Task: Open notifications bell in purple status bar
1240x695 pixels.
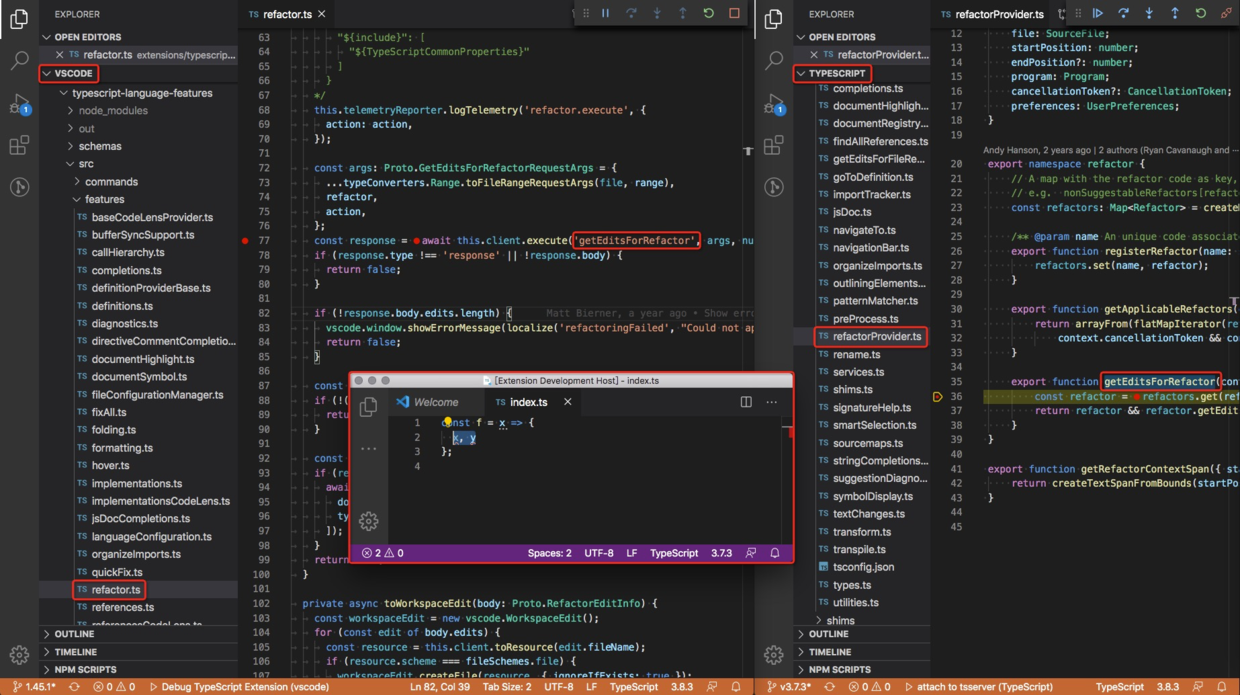Action: coord(774,553)
